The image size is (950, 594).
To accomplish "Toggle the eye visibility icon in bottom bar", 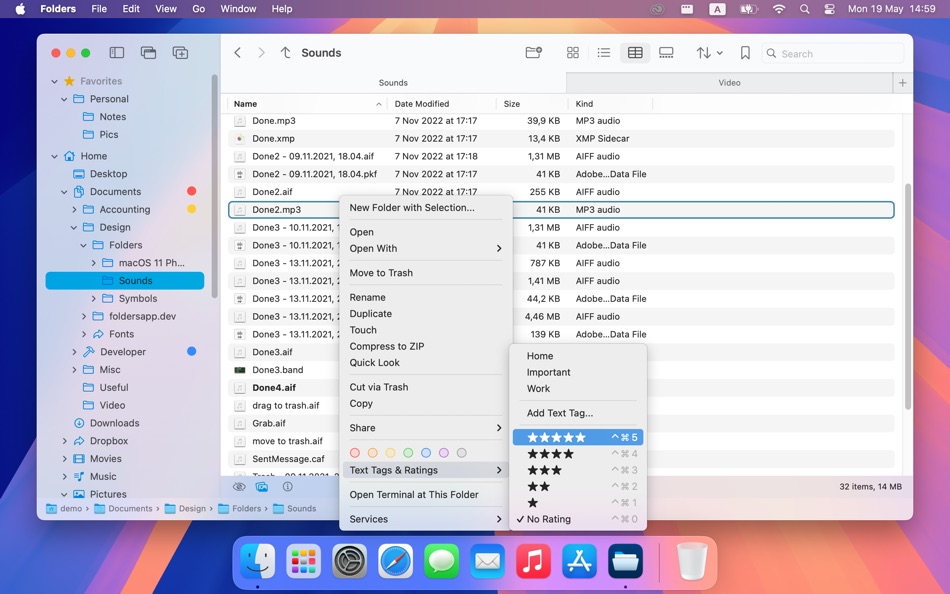I will click(x=238, y=488).
